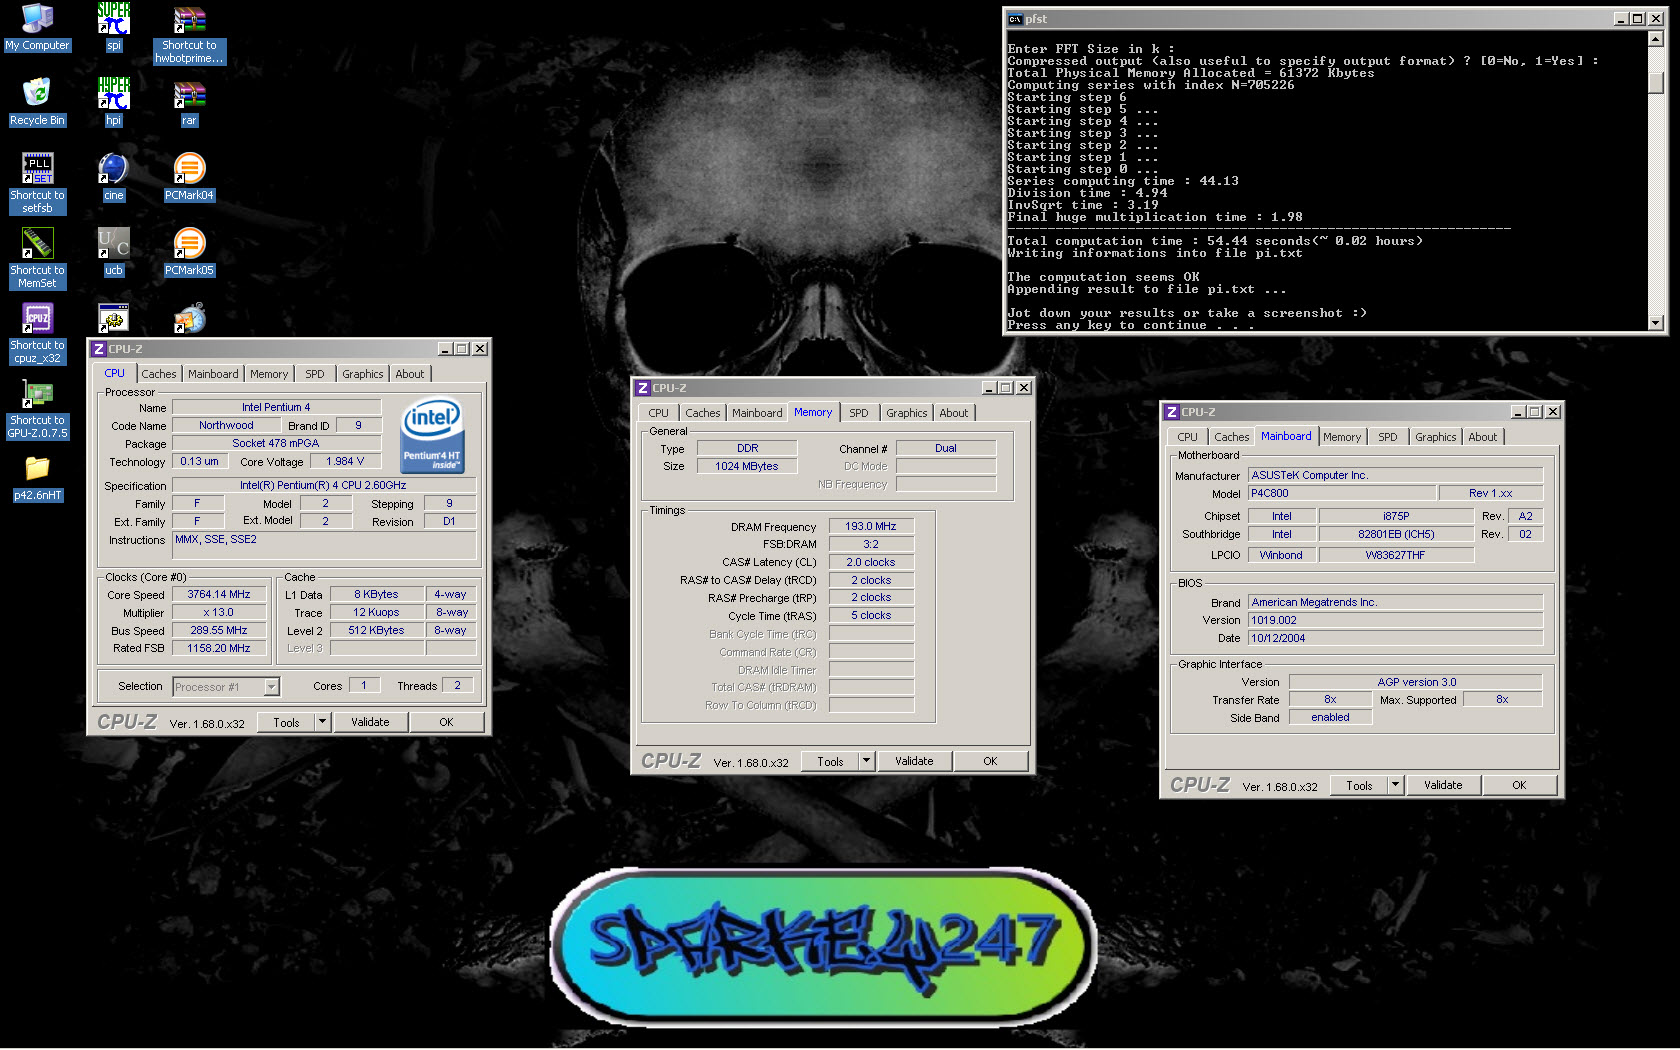Open the 'Shortcut to hwbotprime' icon
This screenshot has width=1680, height=1050.
189,34
